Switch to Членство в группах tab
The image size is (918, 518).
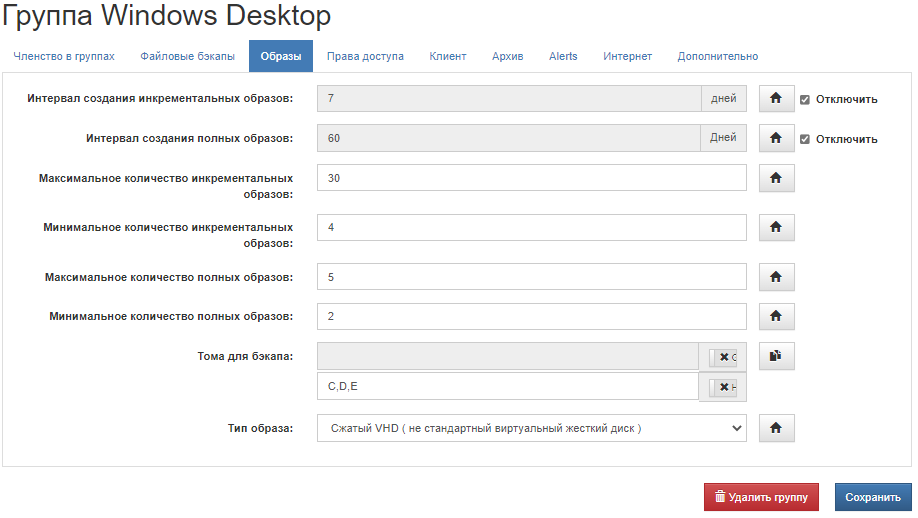[x=64, y=56]
